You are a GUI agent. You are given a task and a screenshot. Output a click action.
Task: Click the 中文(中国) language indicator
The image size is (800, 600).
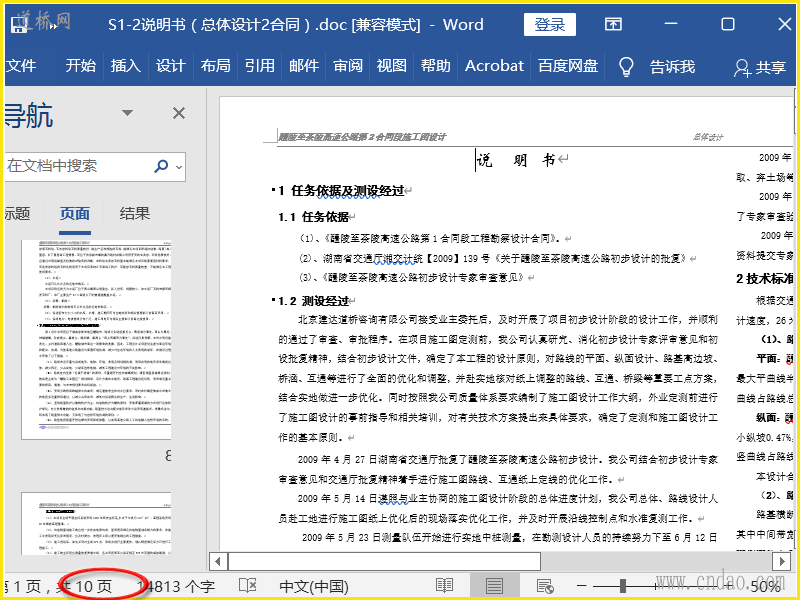pos(314,587)
